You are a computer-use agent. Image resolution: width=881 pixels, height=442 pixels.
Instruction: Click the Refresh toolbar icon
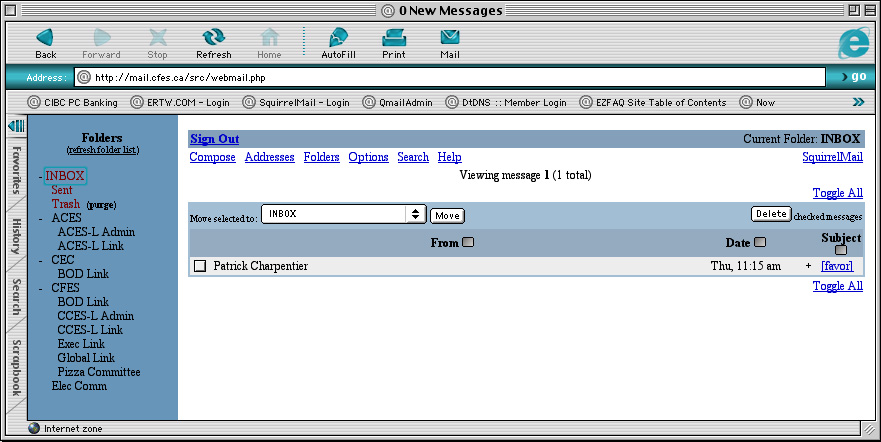click(213, 38)
